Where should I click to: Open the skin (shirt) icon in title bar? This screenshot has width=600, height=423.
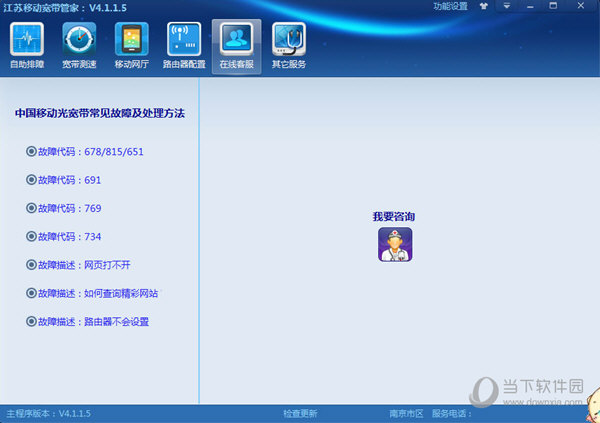tap(484, 6)
